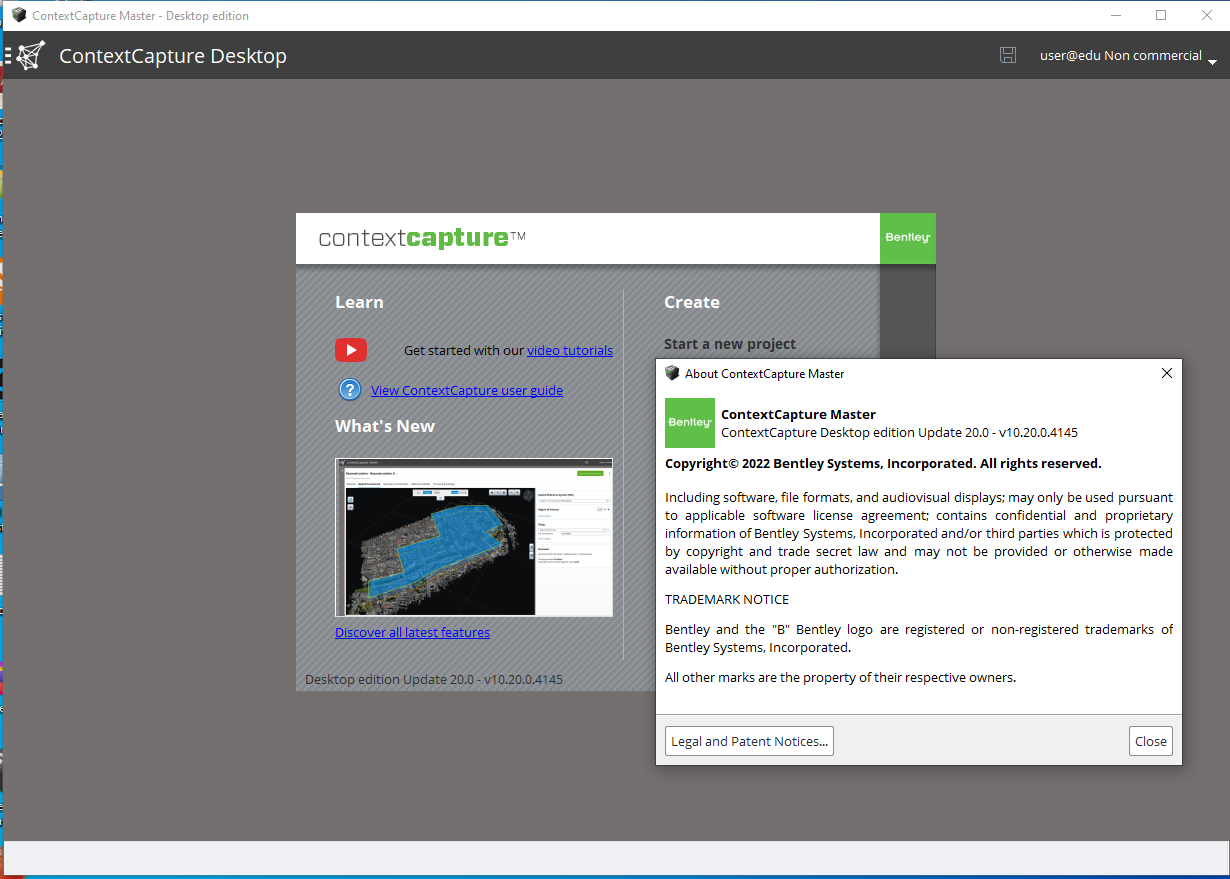Minimize the ContextCapture Master window
1230x879 pixels.
coord(1116,15)
